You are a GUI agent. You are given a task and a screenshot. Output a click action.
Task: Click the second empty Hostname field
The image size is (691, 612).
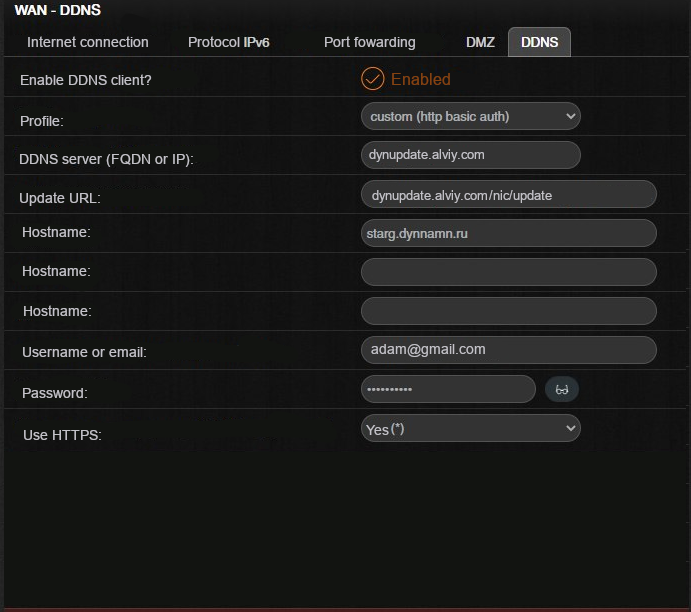pos(509,272)
